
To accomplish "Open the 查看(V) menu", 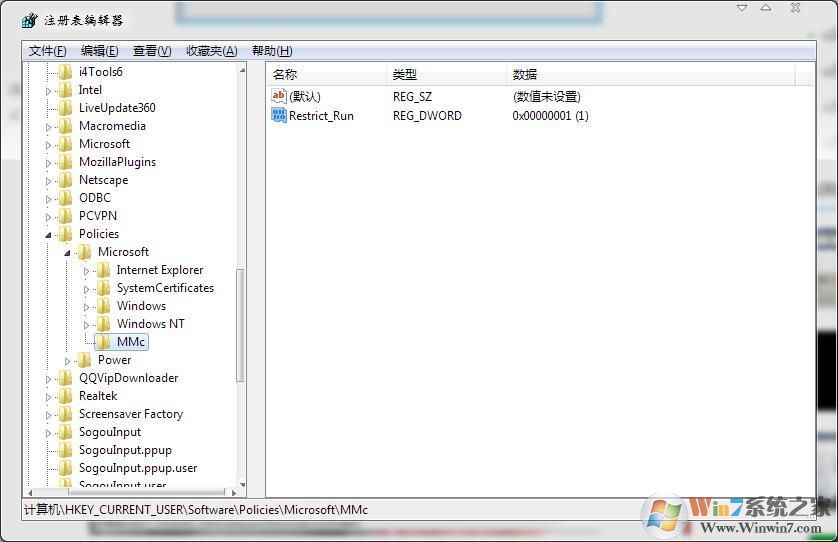I will point(152,51).
